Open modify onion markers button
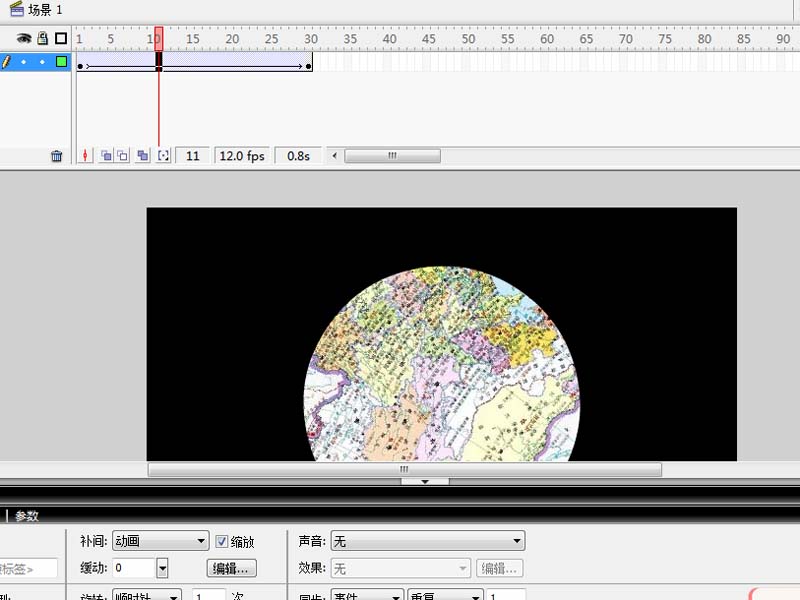800x600 pixels. 164,156
